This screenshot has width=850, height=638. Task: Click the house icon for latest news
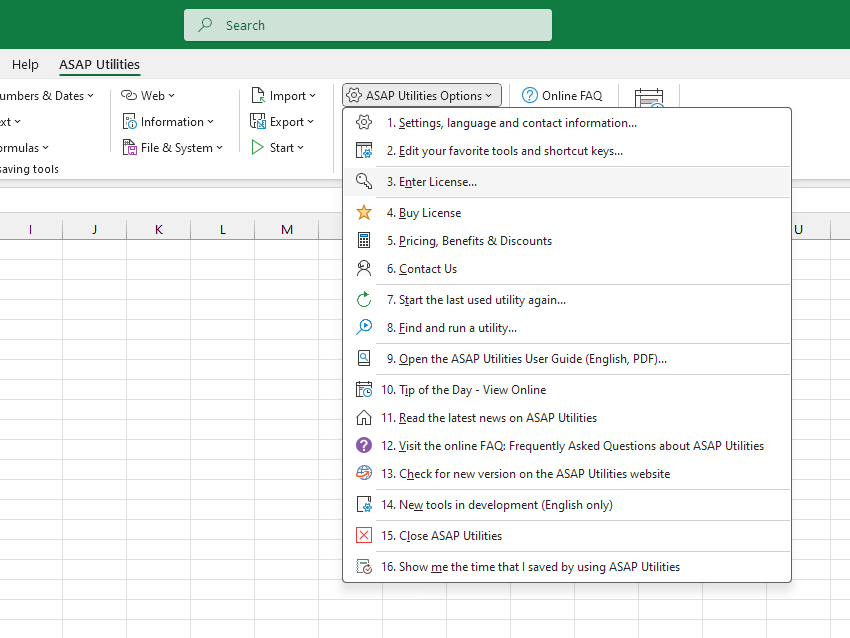[364, 417]
